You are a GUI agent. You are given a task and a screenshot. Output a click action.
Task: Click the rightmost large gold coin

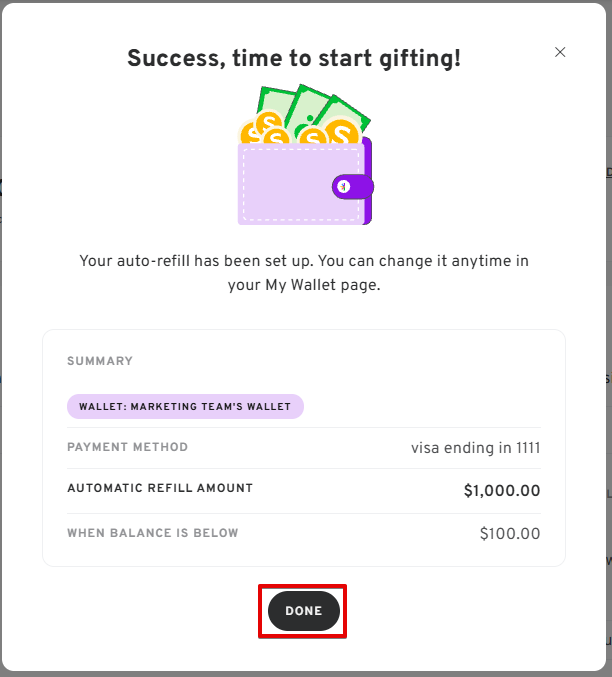(341, 131)
